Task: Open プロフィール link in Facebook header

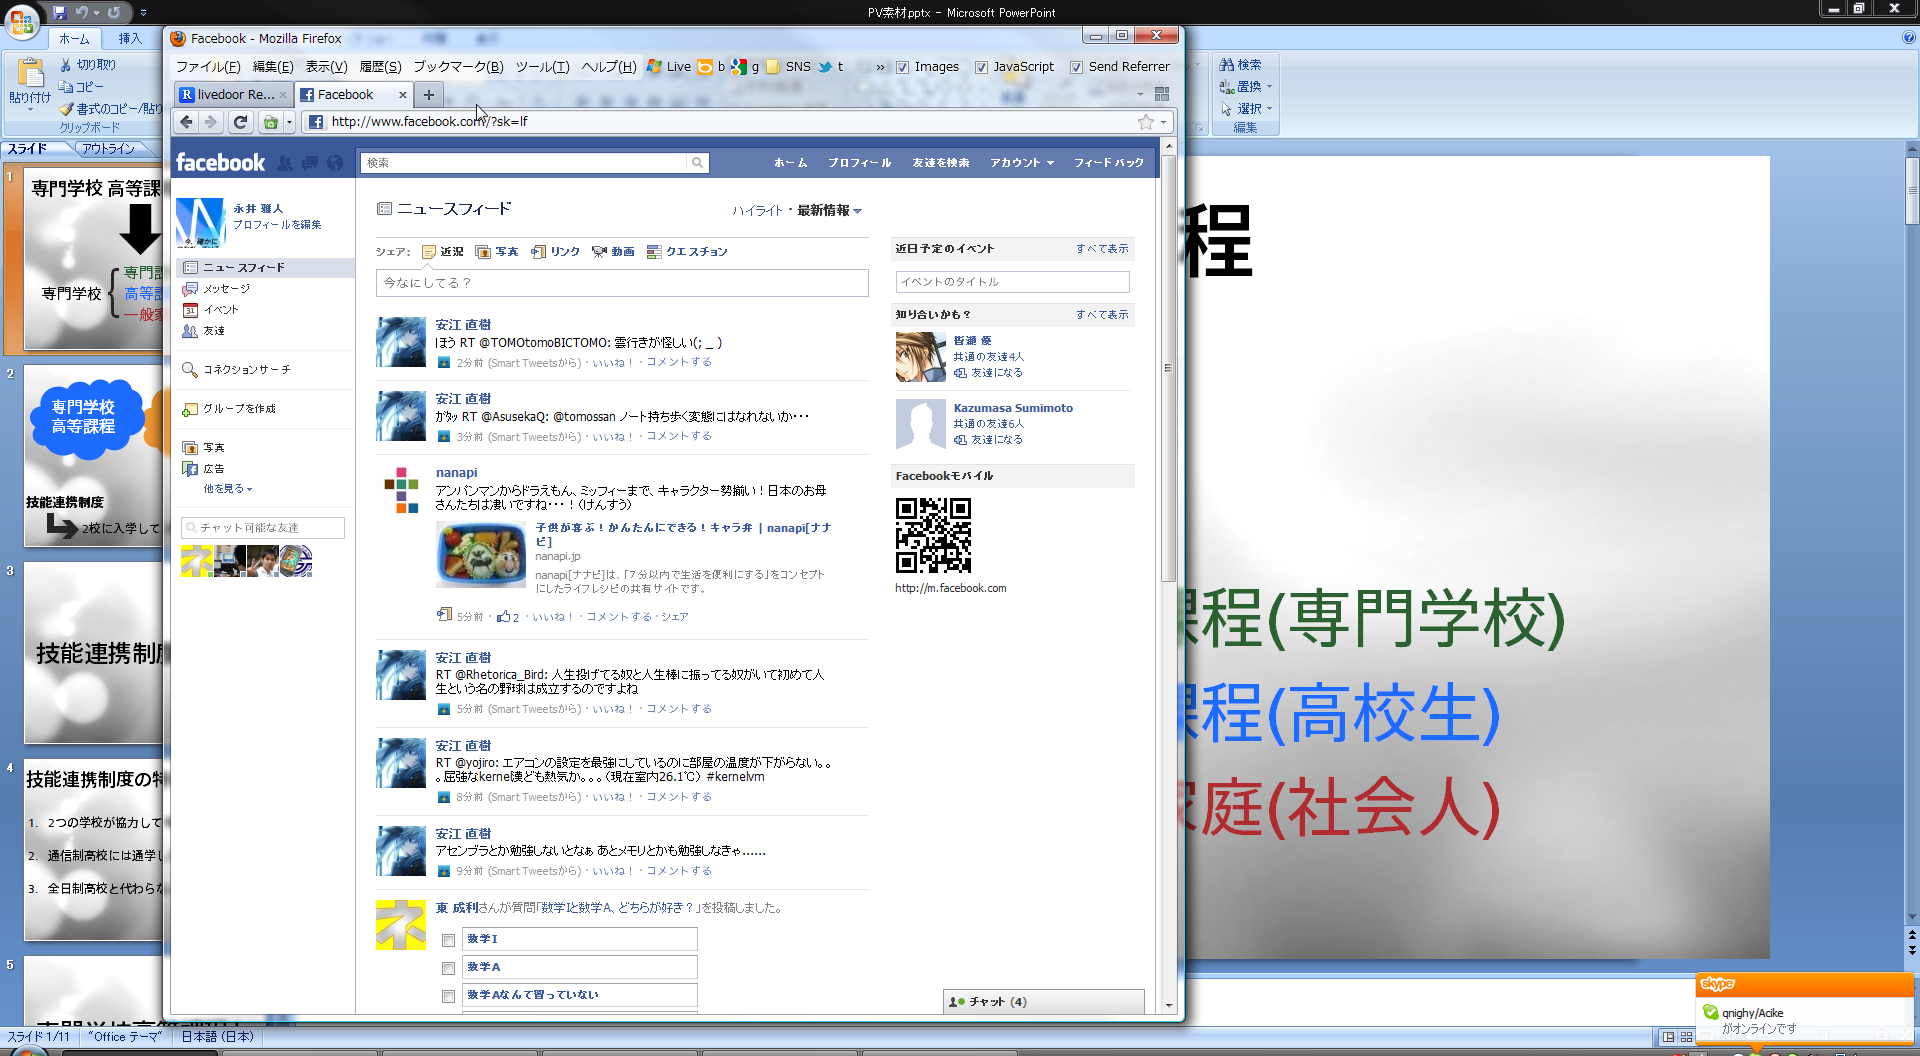Action: click(x=859, y=163)
